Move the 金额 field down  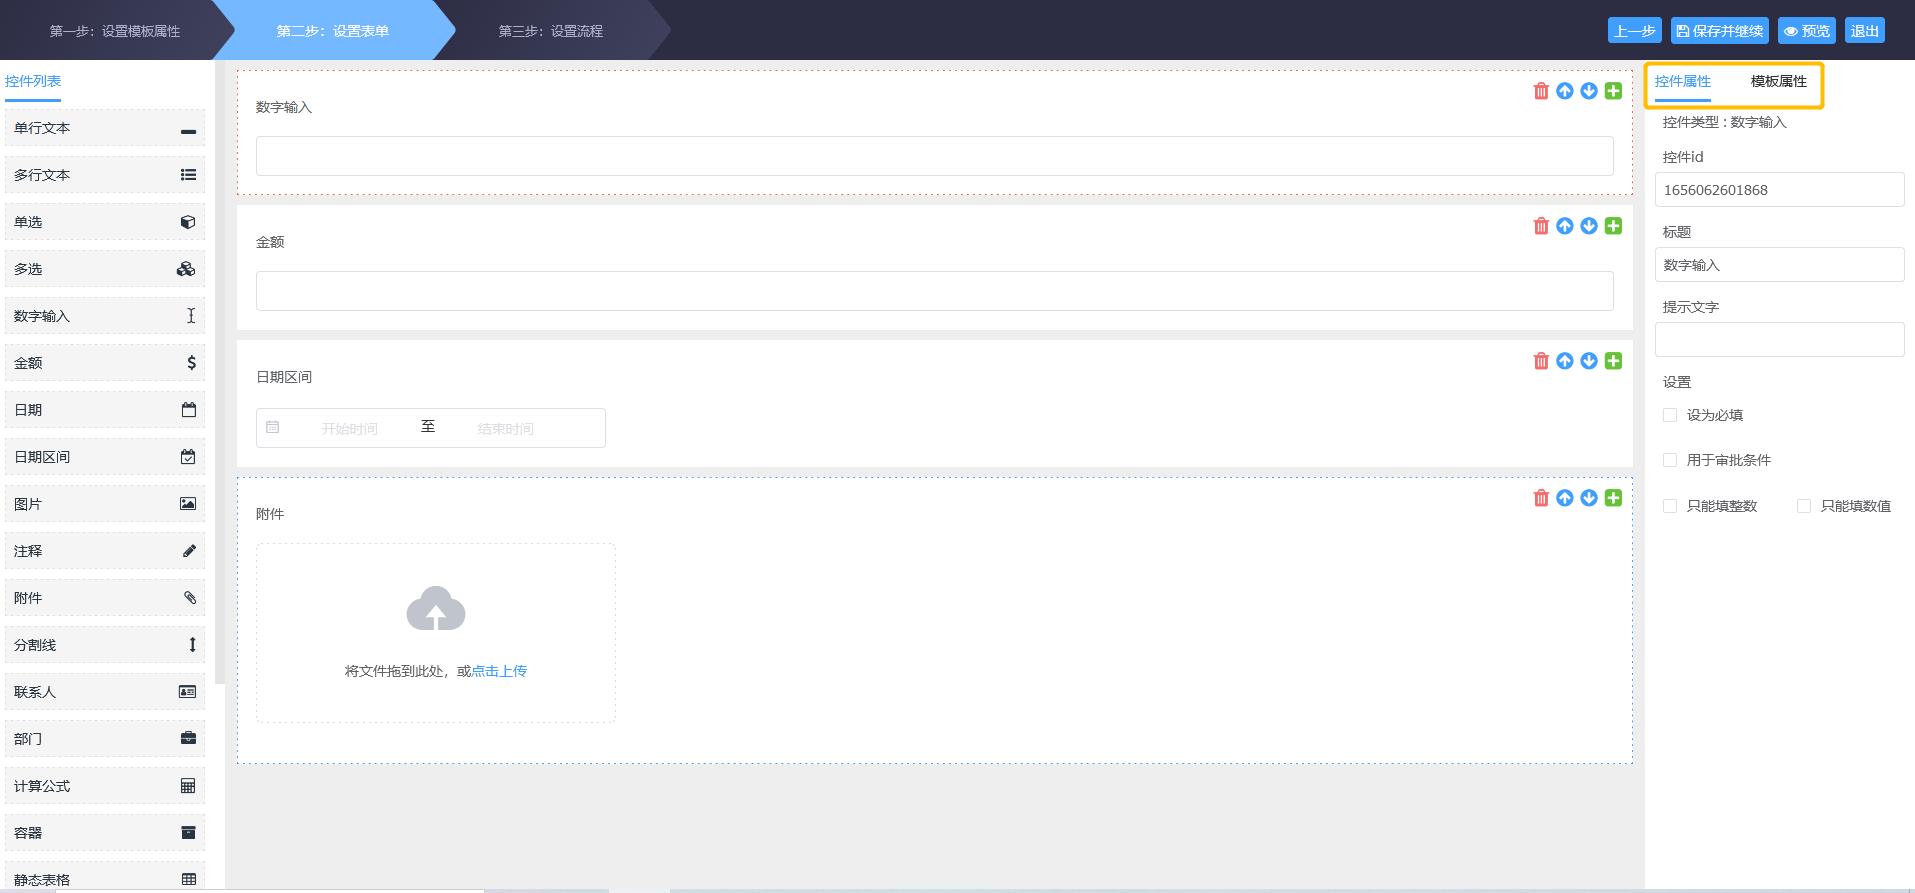pyautogui.click(x=1589, y=226)
